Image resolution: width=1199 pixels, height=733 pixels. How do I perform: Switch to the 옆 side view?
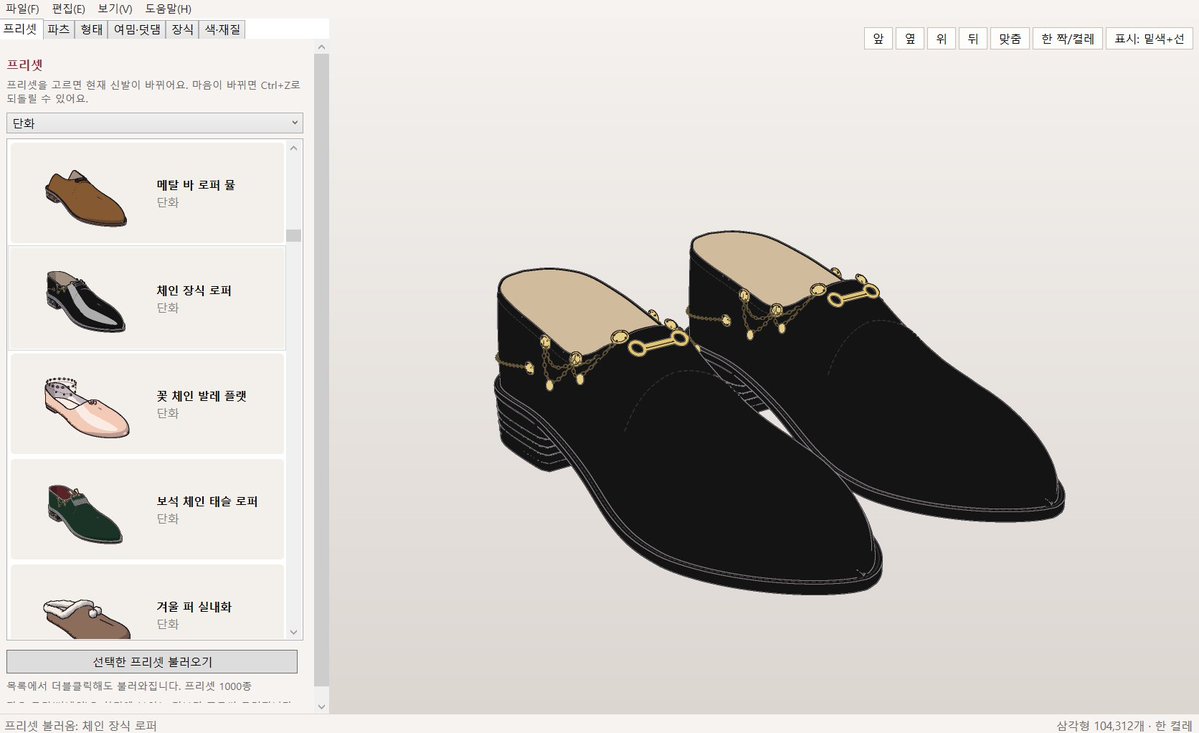coord(910,38)
